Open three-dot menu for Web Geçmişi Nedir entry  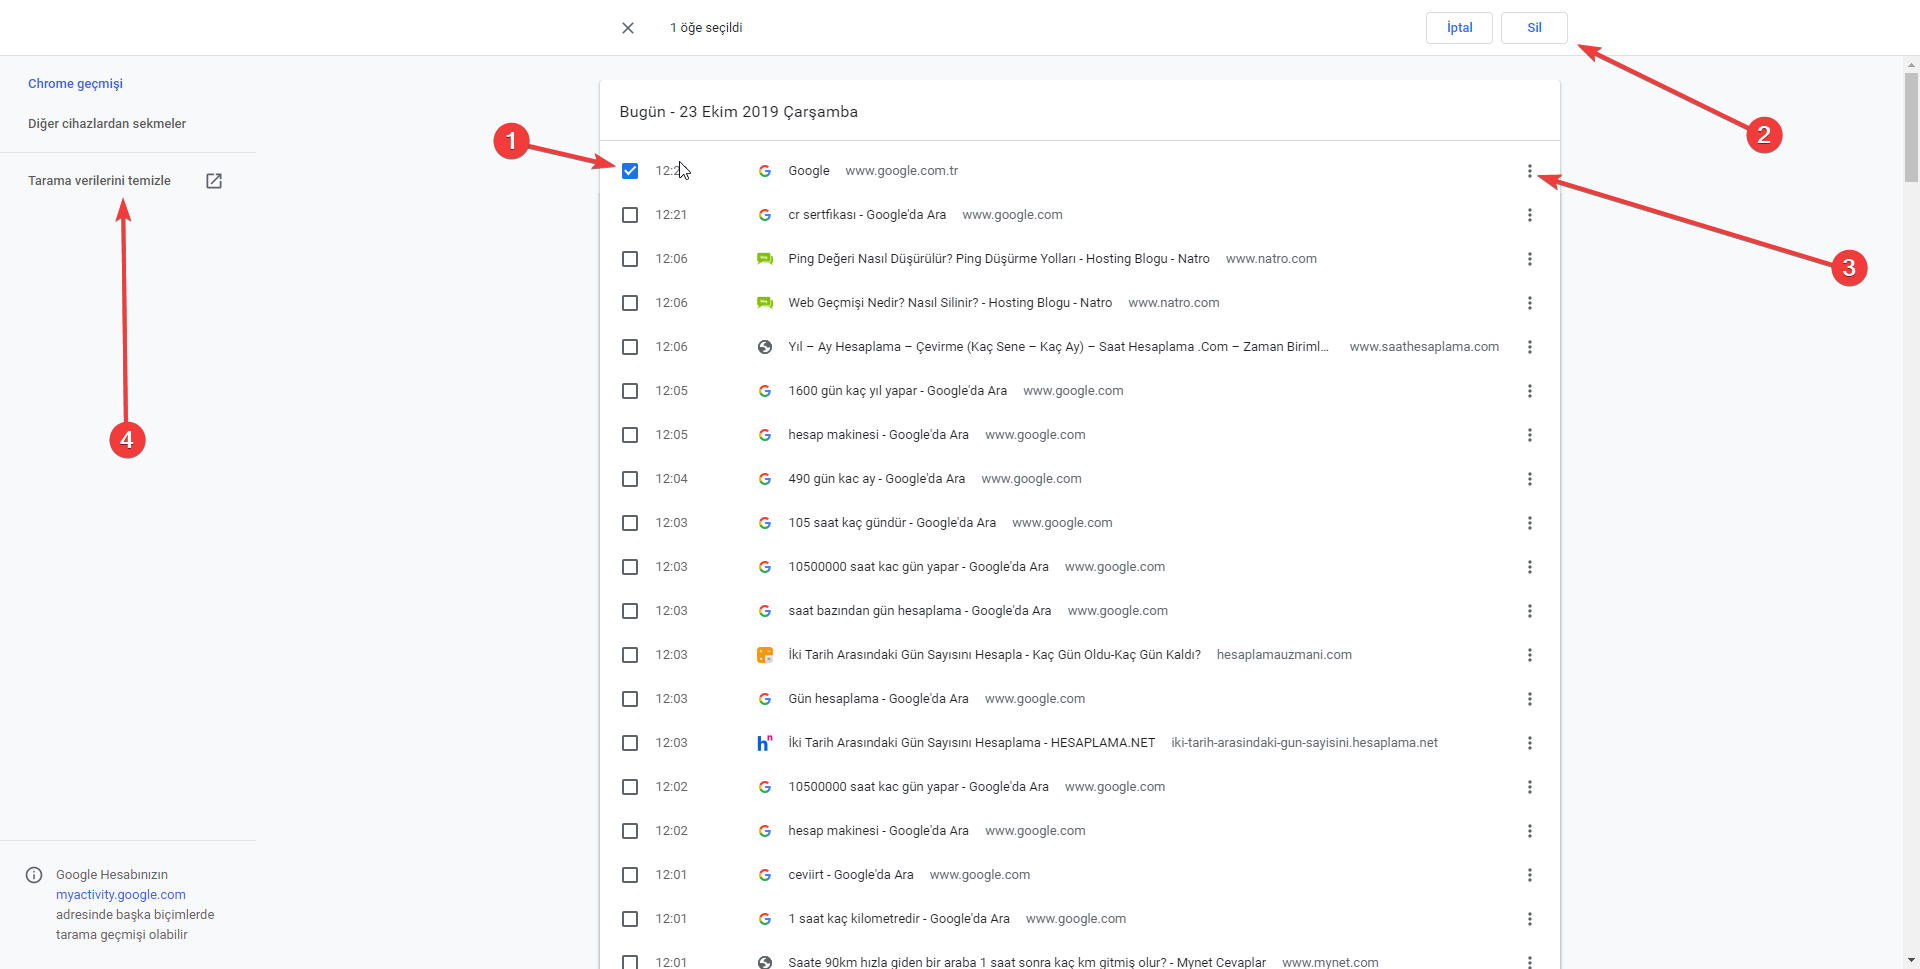[1529, 303]
